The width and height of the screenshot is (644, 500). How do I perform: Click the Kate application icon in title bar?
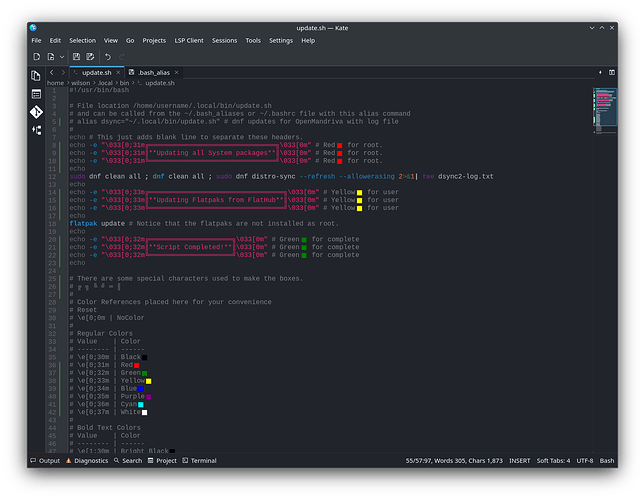33,28
